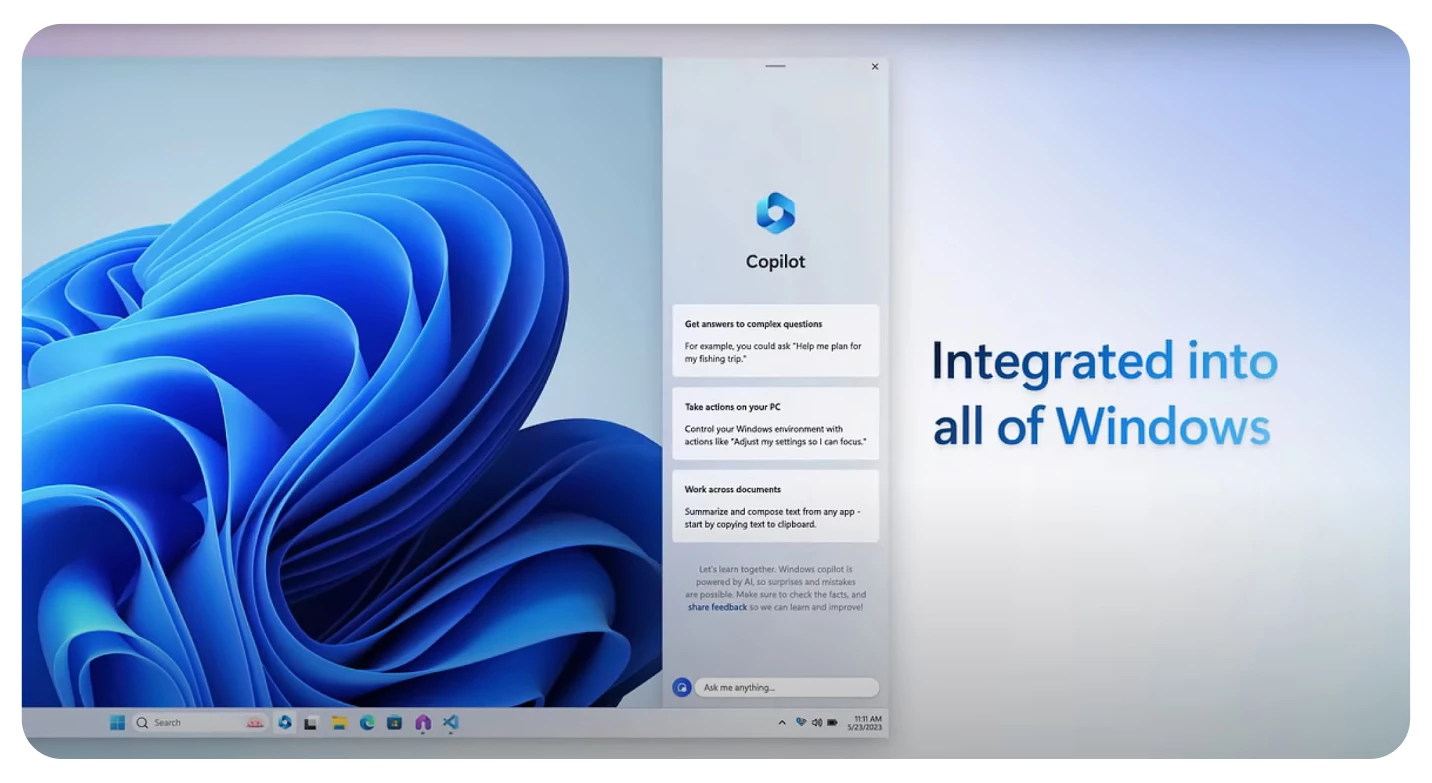
Task: Click the volume speaker icon
Action: [816, 722]
